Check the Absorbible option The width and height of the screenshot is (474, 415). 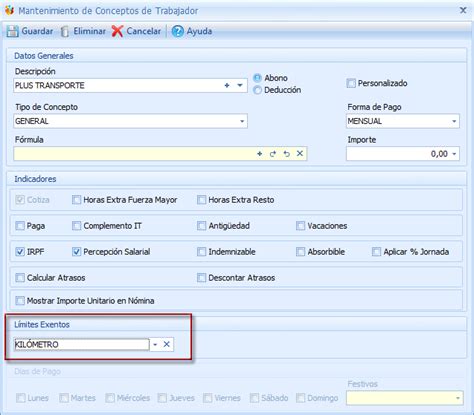[x=300, y=252]
